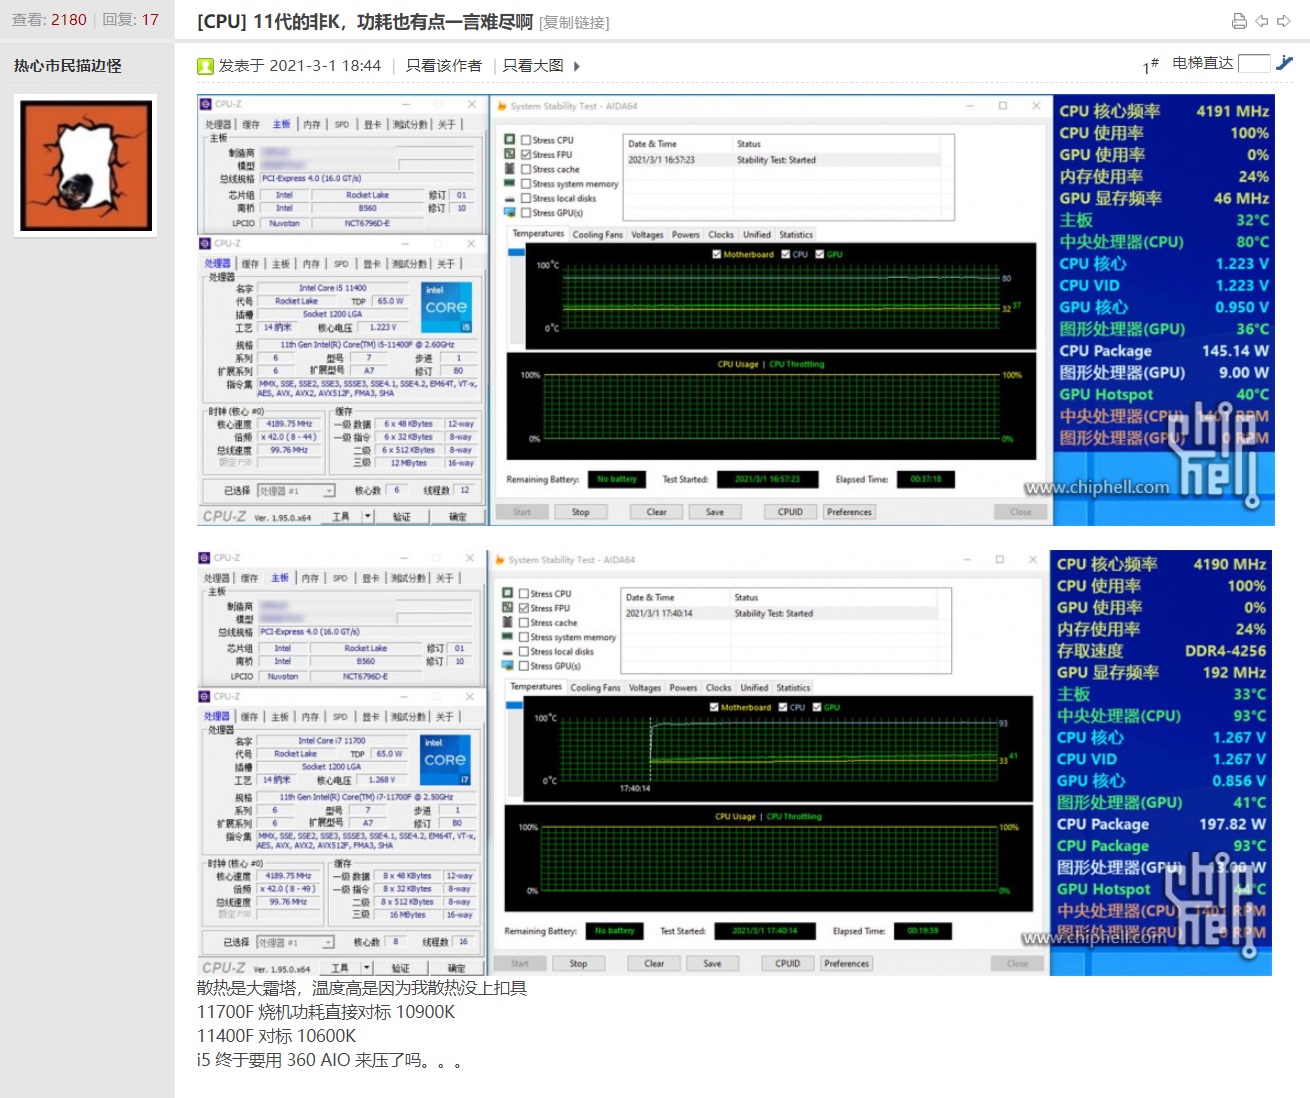1310x1098 pixels.
Task: Open the 工具 dropdown arrow in i7 CPU-Z
Action: (x=367, y=968)
